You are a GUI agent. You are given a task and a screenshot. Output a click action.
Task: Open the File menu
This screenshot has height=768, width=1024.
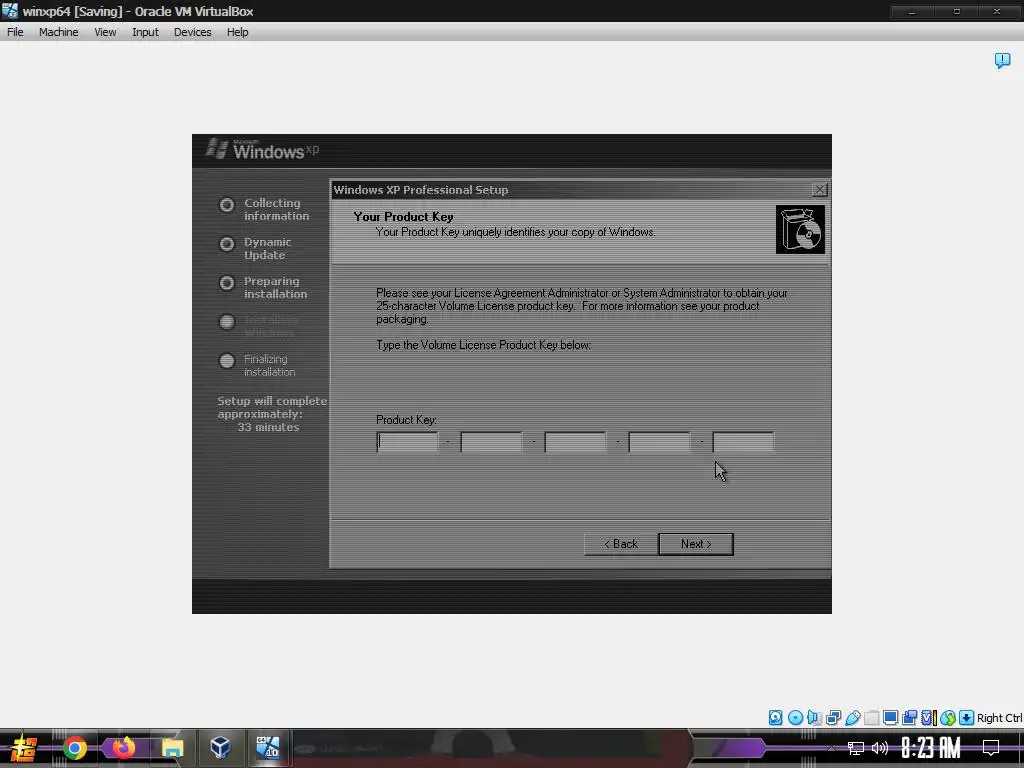15,32
